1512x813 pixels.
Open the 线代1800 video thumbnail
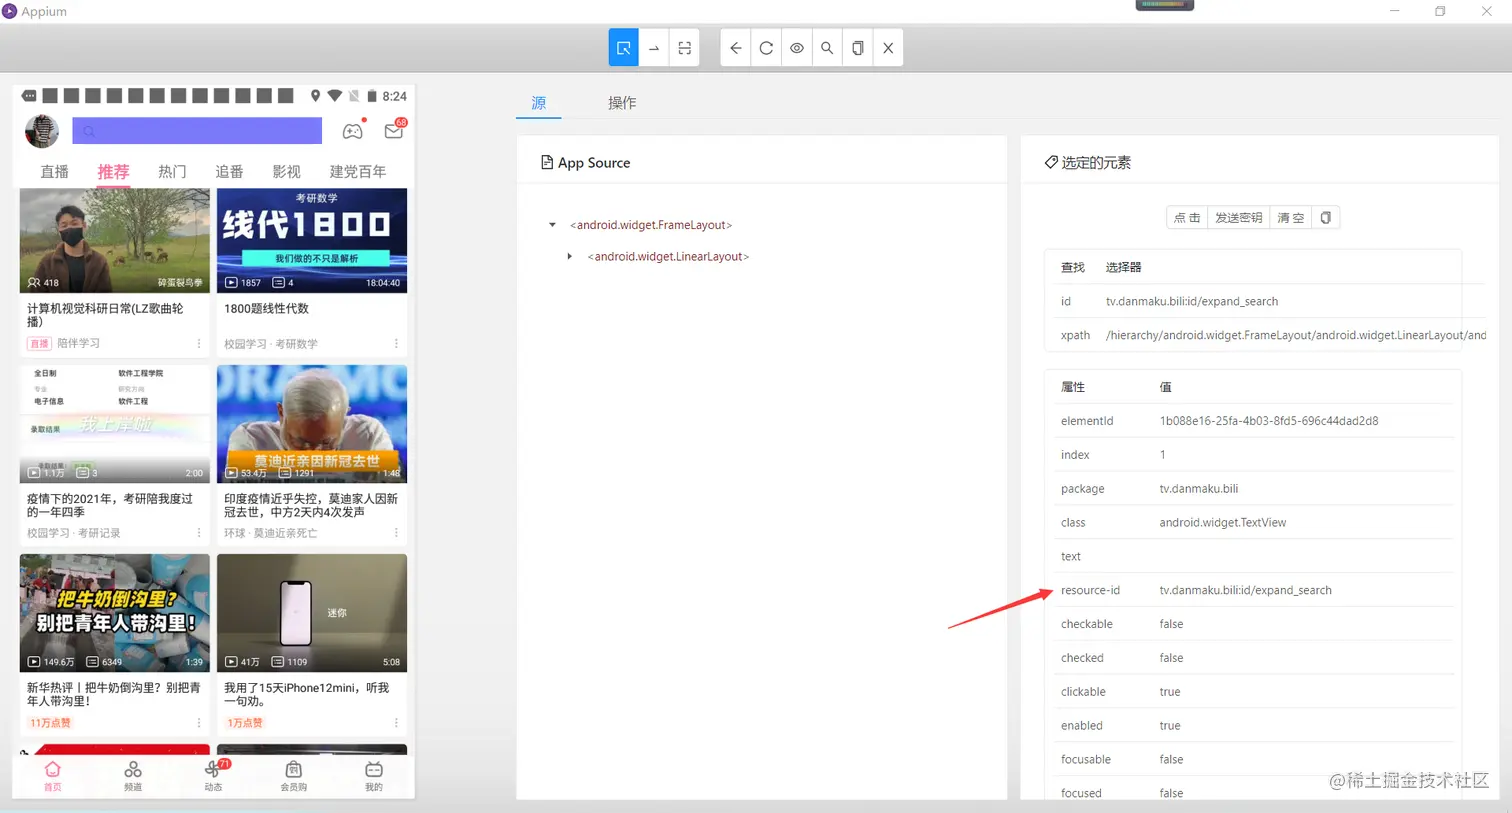pos(312,240)
